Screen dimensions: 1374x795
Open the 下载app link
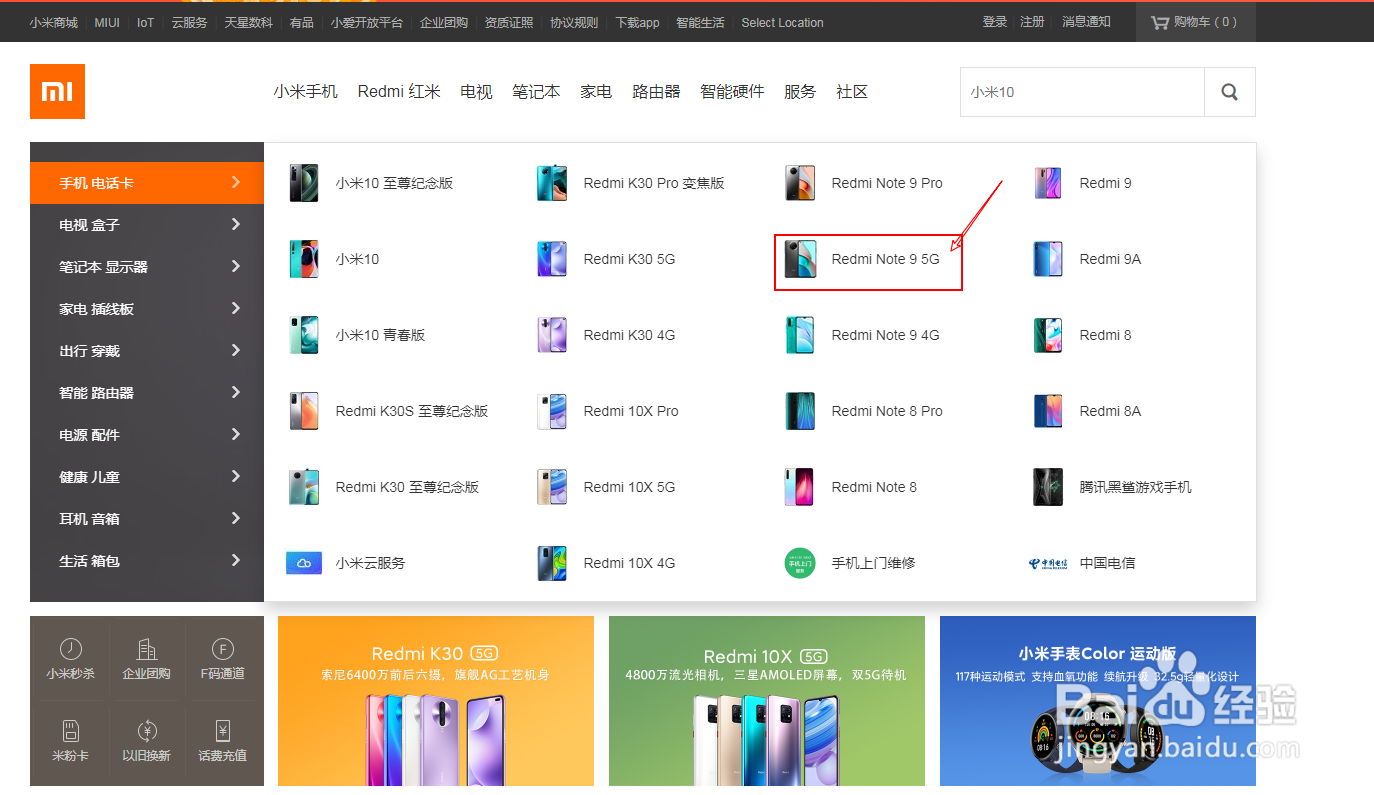click(x=637, y=23)
